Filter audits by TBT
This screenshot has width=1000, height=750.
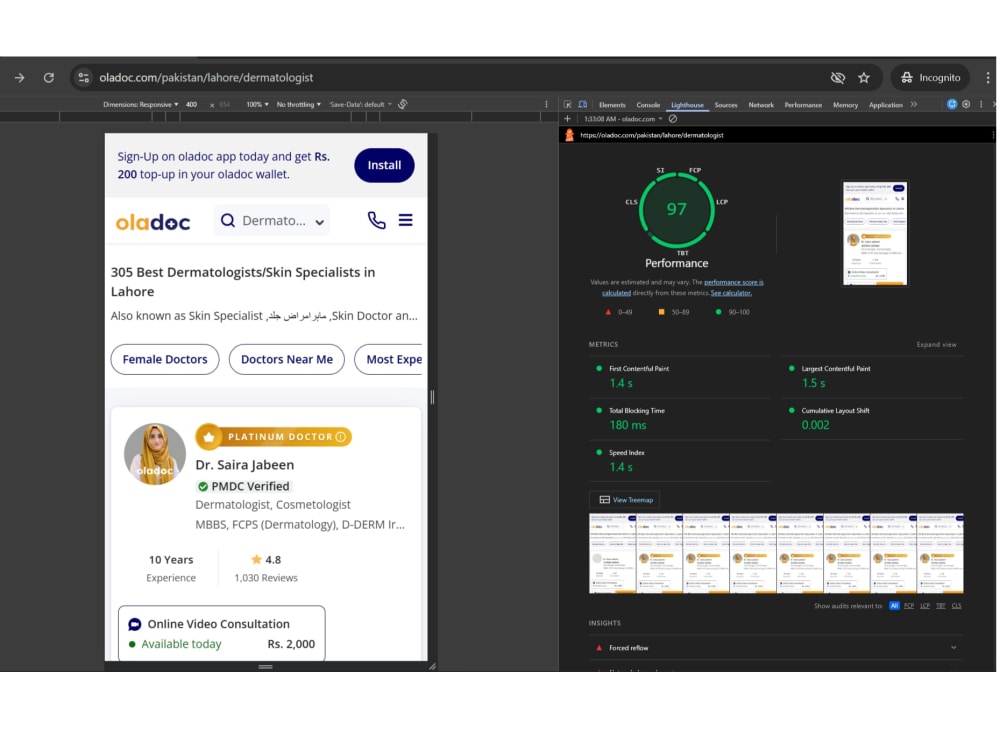[941, 606]
